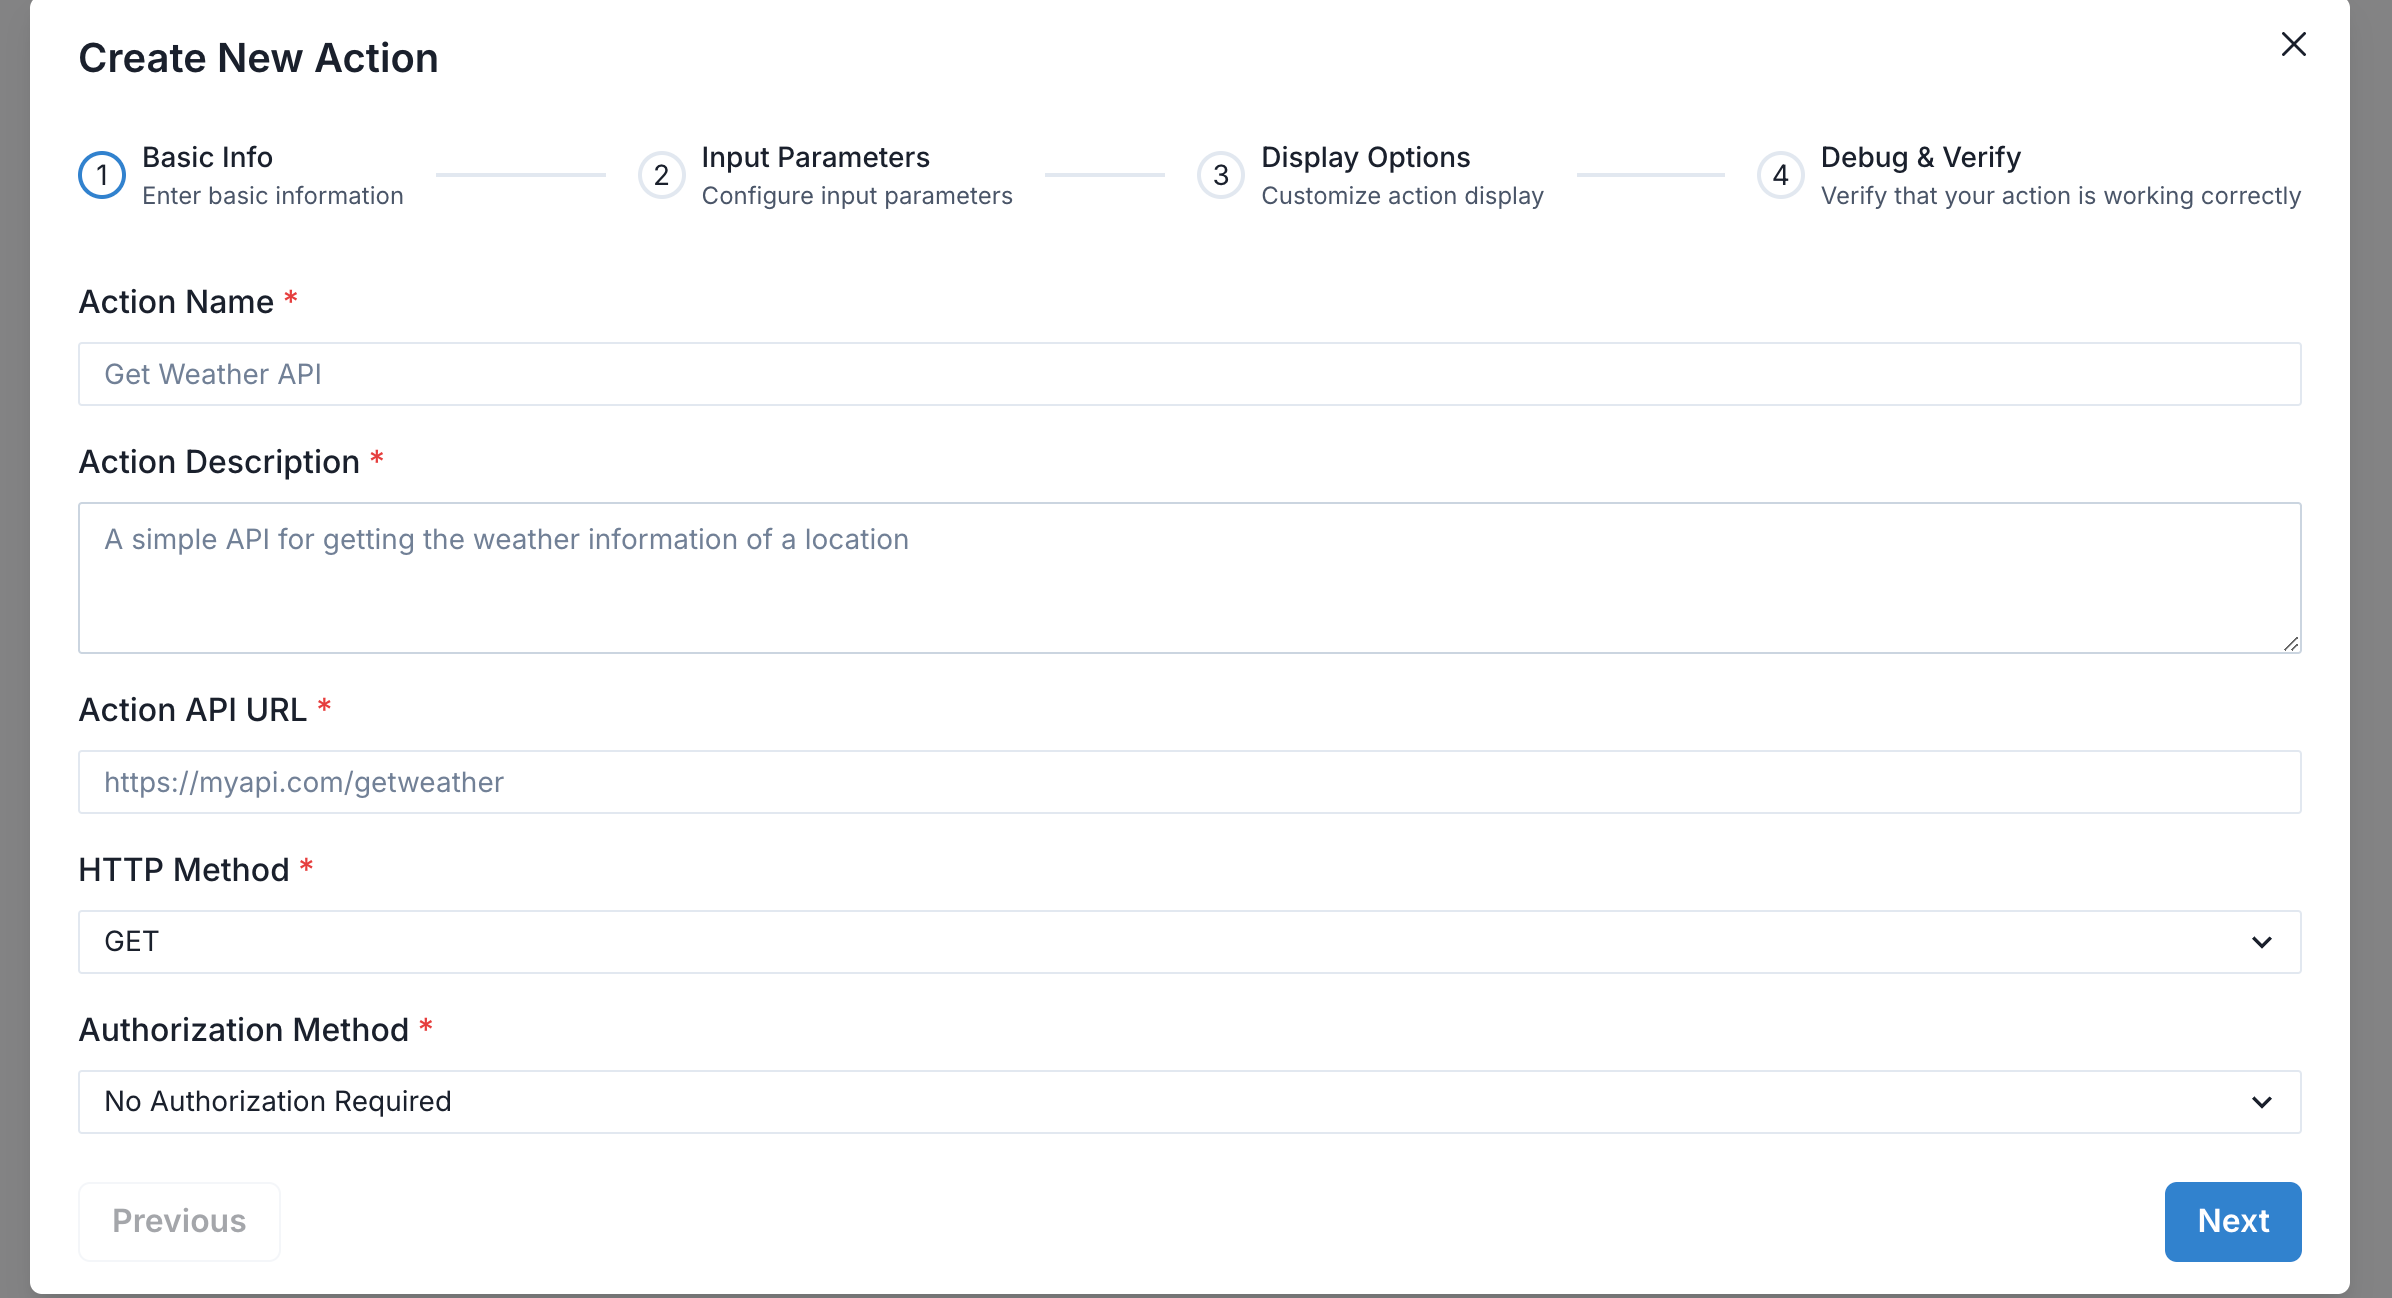The width and height of the screenshot is (2392, 1298).
Task: Focus the Action API URL field
Action: click(x=1189, y=782)
